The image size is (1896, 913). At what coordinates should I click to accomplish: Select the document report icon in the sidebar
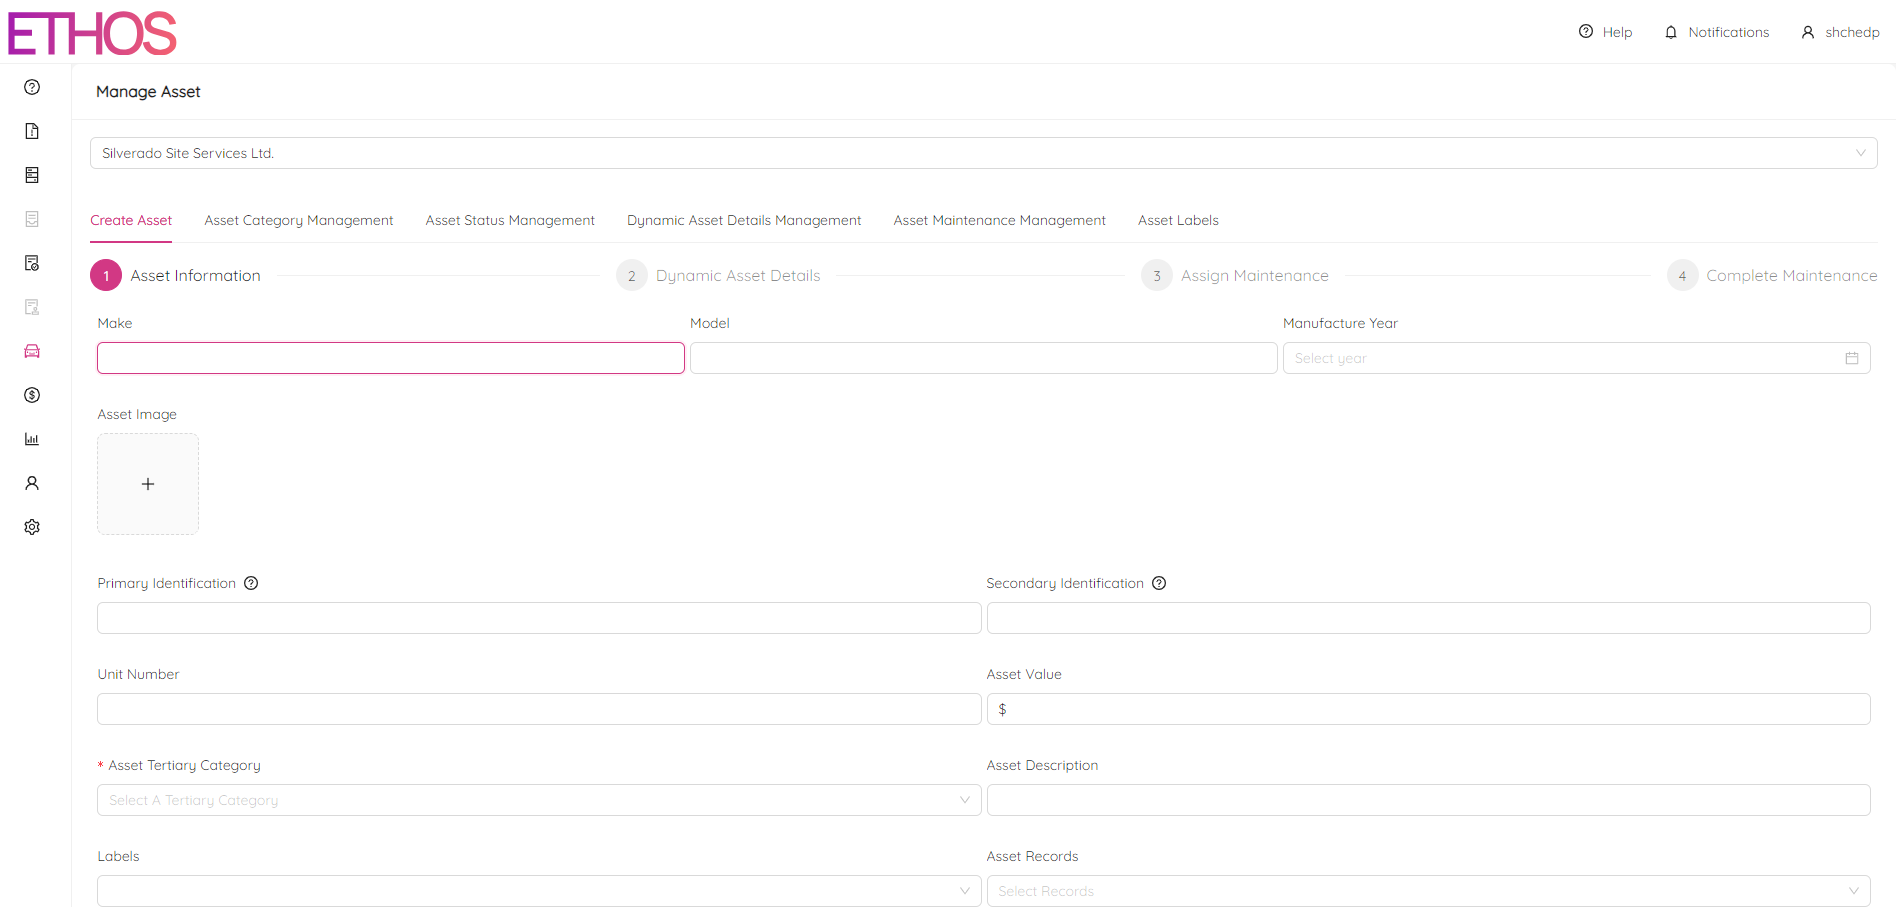31,131
